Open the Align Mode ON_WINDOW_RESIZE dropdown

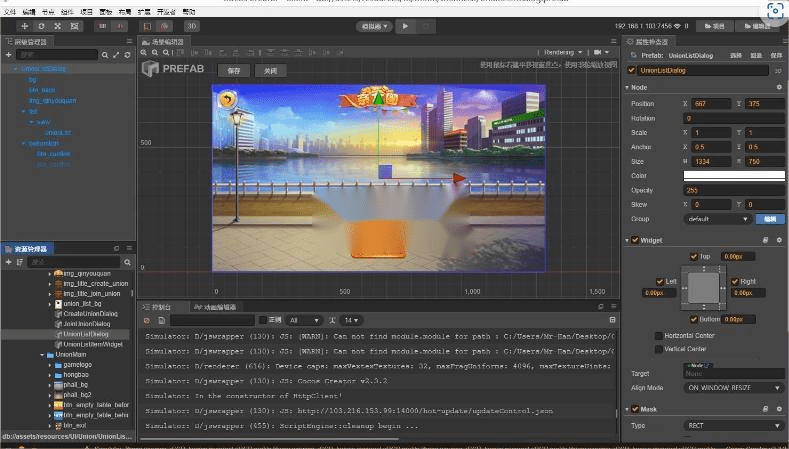point(734,388)
